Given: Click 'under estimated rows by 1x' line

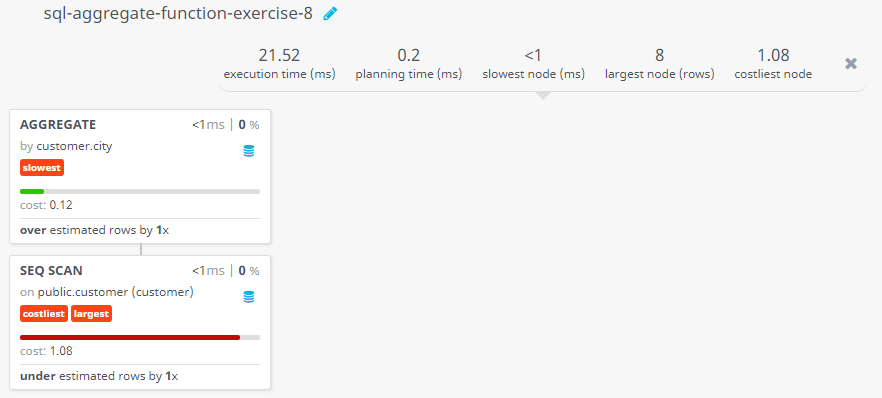Looking at the screenshot, I should click(99, 376).
